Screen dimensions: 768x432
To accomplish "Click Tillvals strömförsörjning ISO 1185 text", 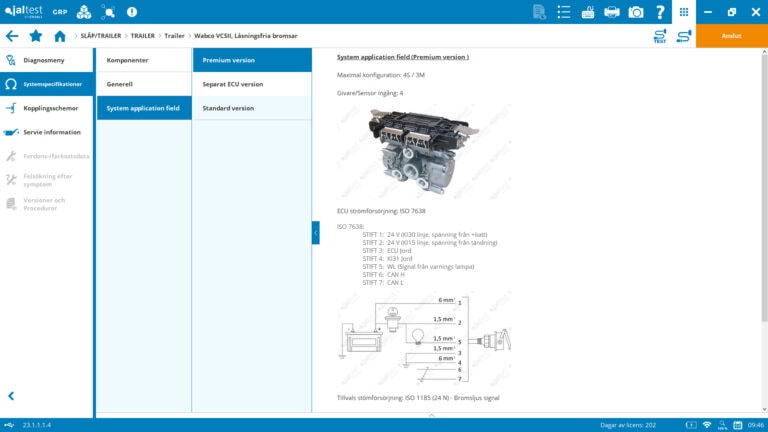I will pos(418,398).
